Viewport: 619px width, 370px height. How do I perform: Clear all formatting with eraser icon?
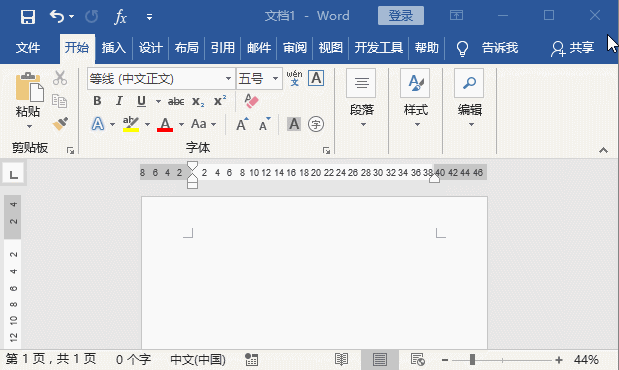[251, 101]
